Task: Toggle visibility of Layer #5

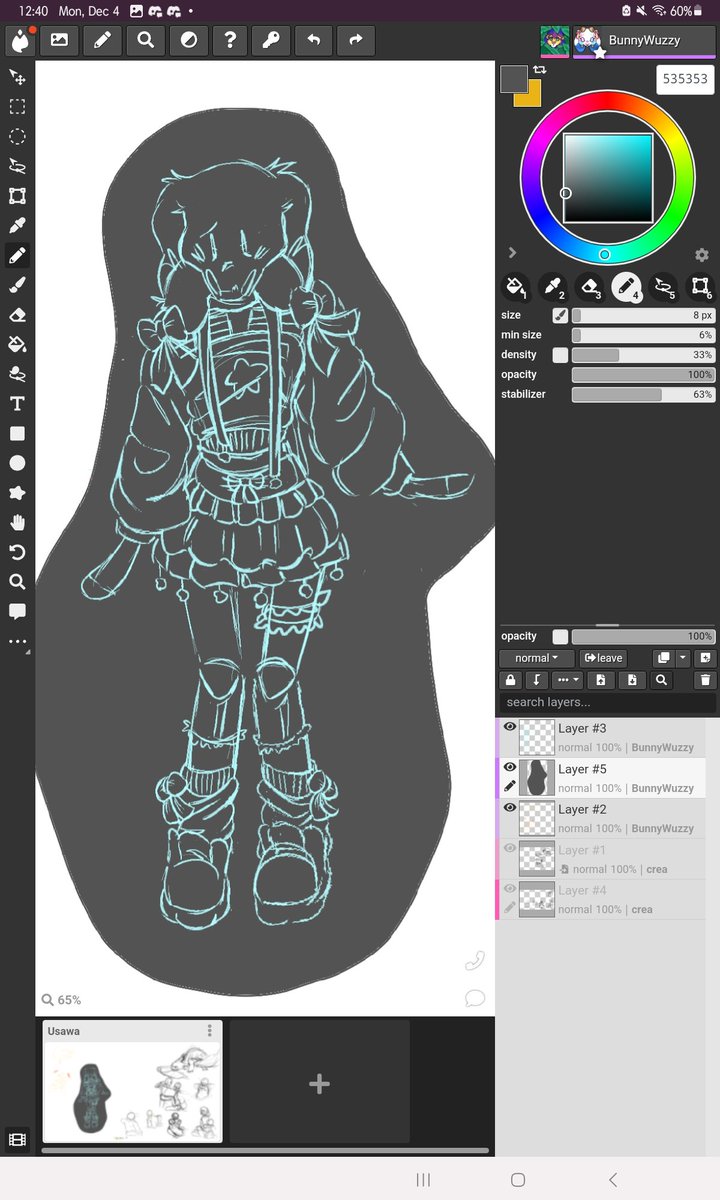Action: 510,767
